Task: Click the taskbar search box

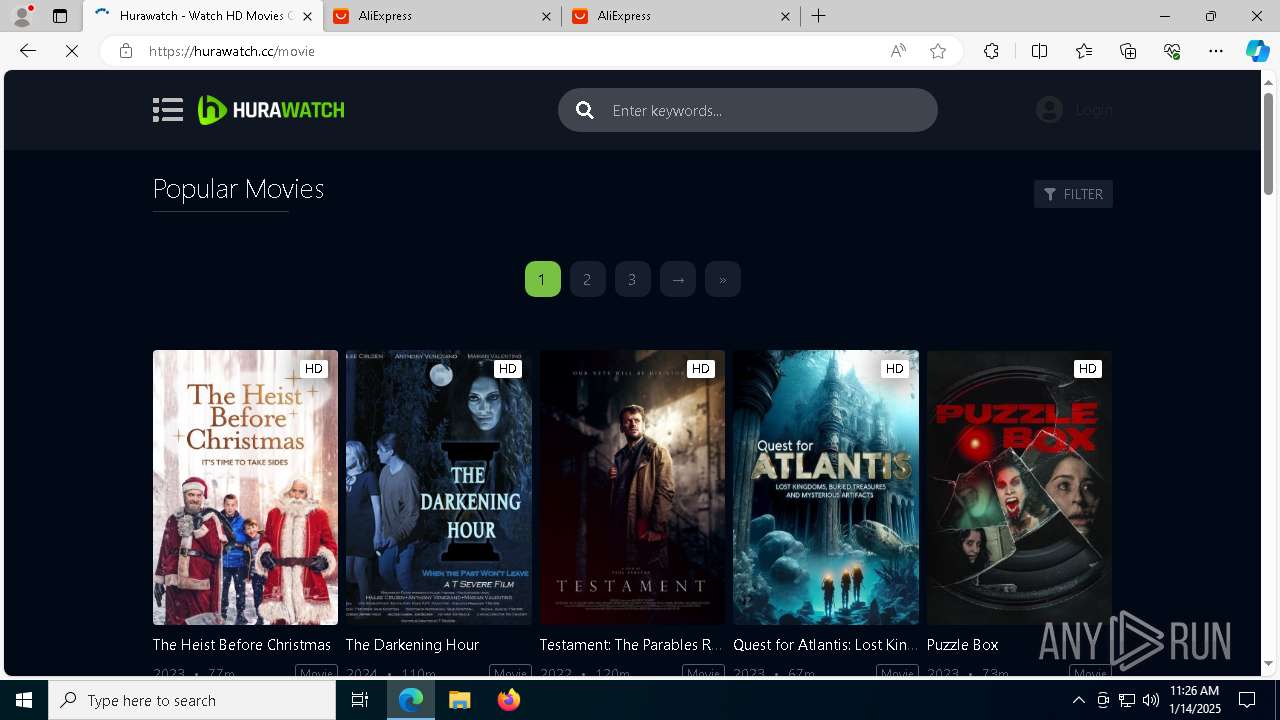Action: tap(192, 700)
